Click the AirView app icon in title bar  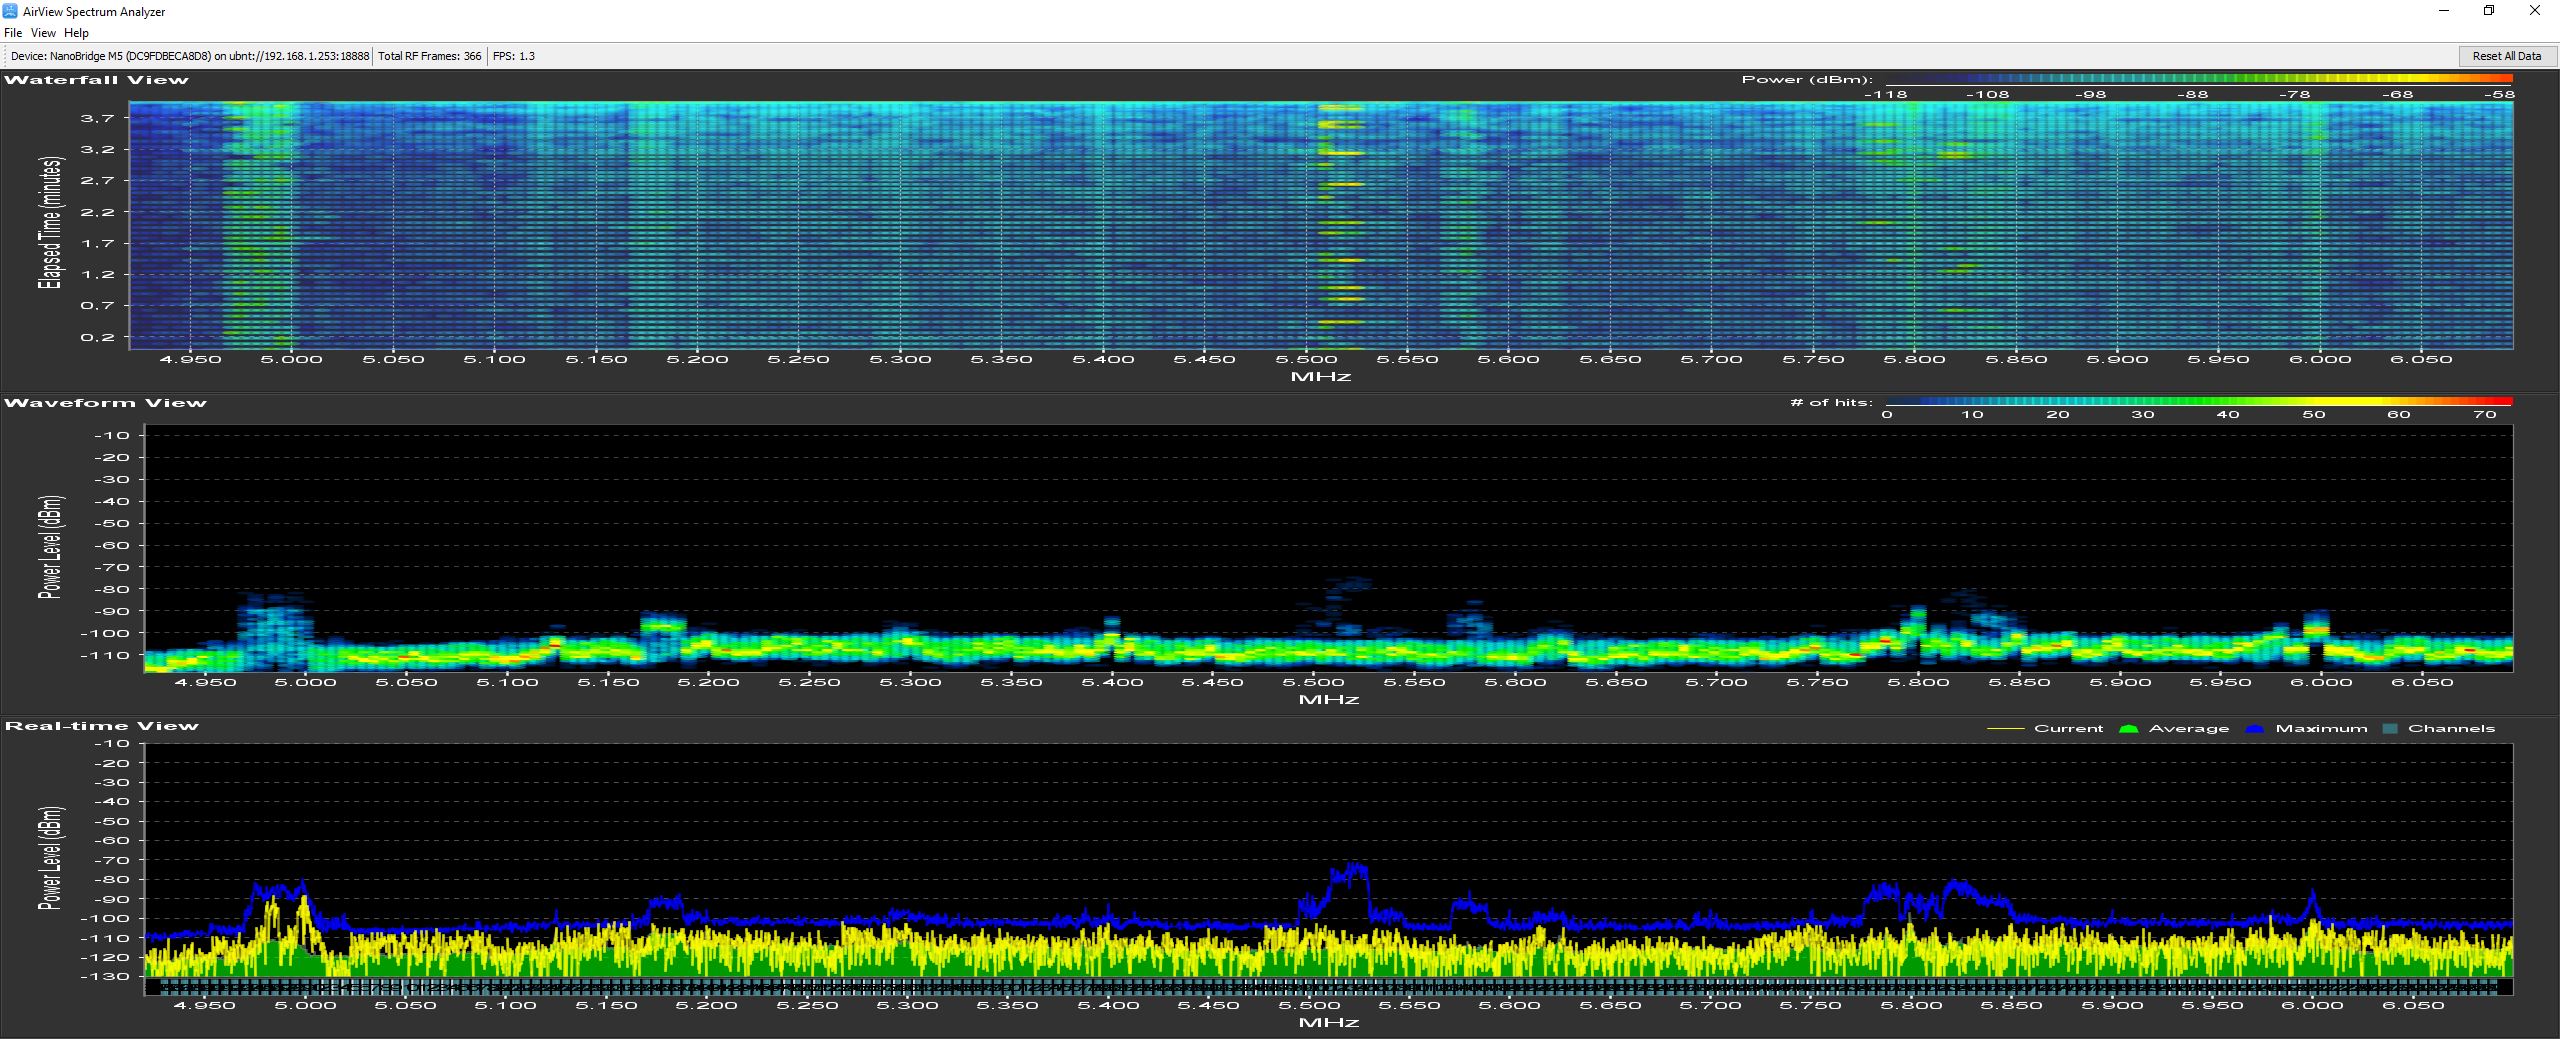(10, 11)
